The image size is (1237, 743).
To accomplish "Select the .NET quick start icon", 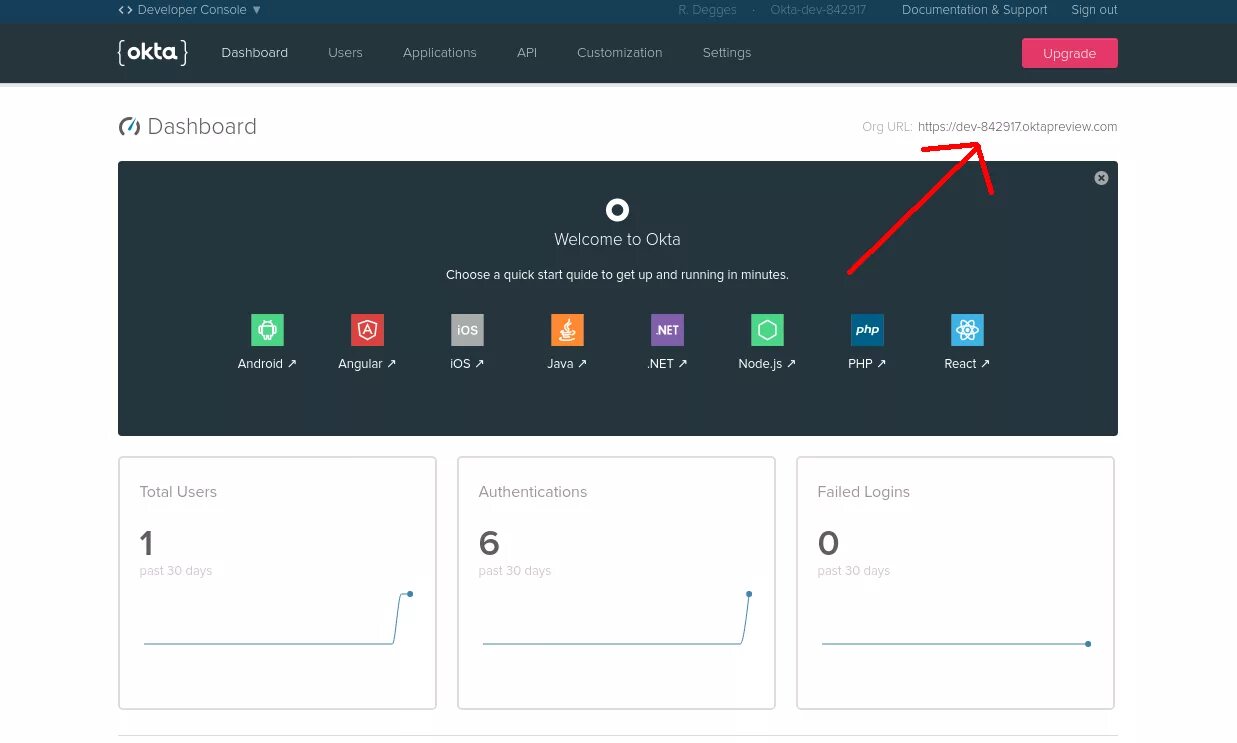I will coord(667,329).
